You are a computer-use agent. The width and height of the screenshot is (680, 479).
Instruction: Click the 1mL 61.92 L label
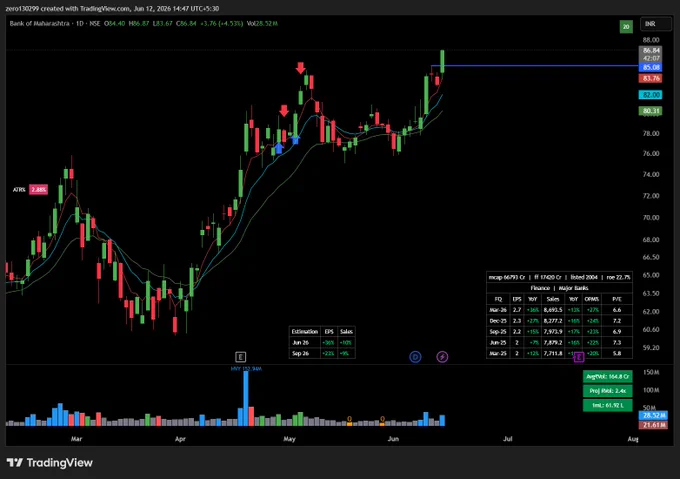[607, 405]
